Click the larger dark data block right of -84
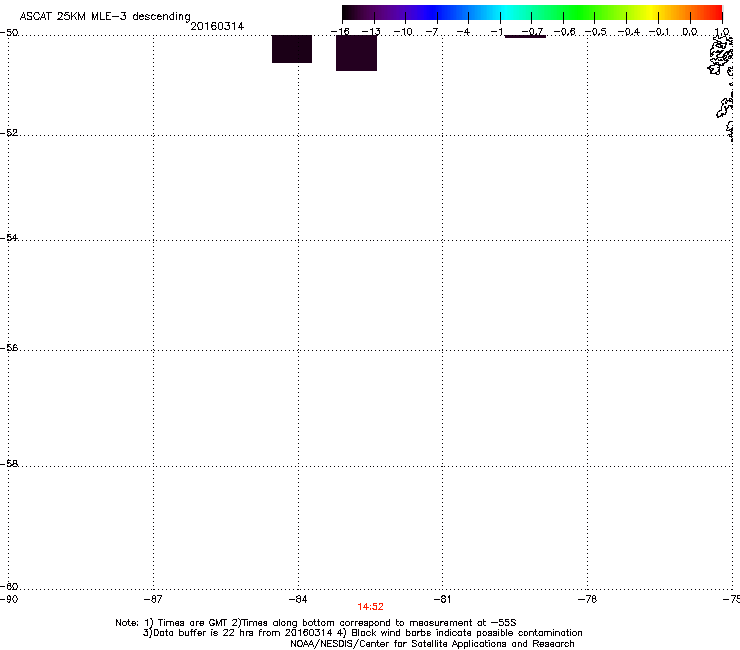 click(356, 53)
